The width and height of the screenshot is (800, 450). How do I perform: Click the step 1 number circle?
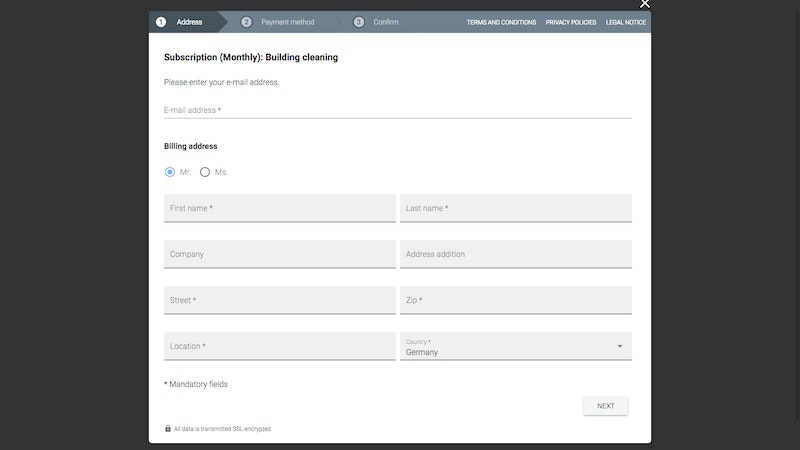[x=161, y=22]
